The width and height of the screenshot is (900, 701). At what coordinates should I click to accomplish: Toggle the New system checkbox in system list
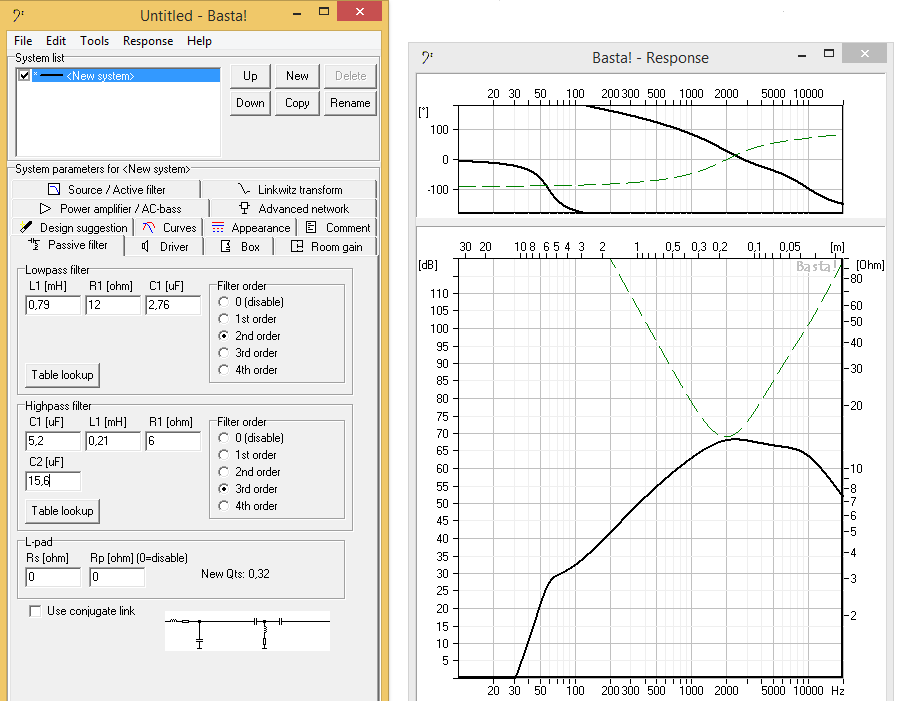pyautogui.click(x=24, y=75)
